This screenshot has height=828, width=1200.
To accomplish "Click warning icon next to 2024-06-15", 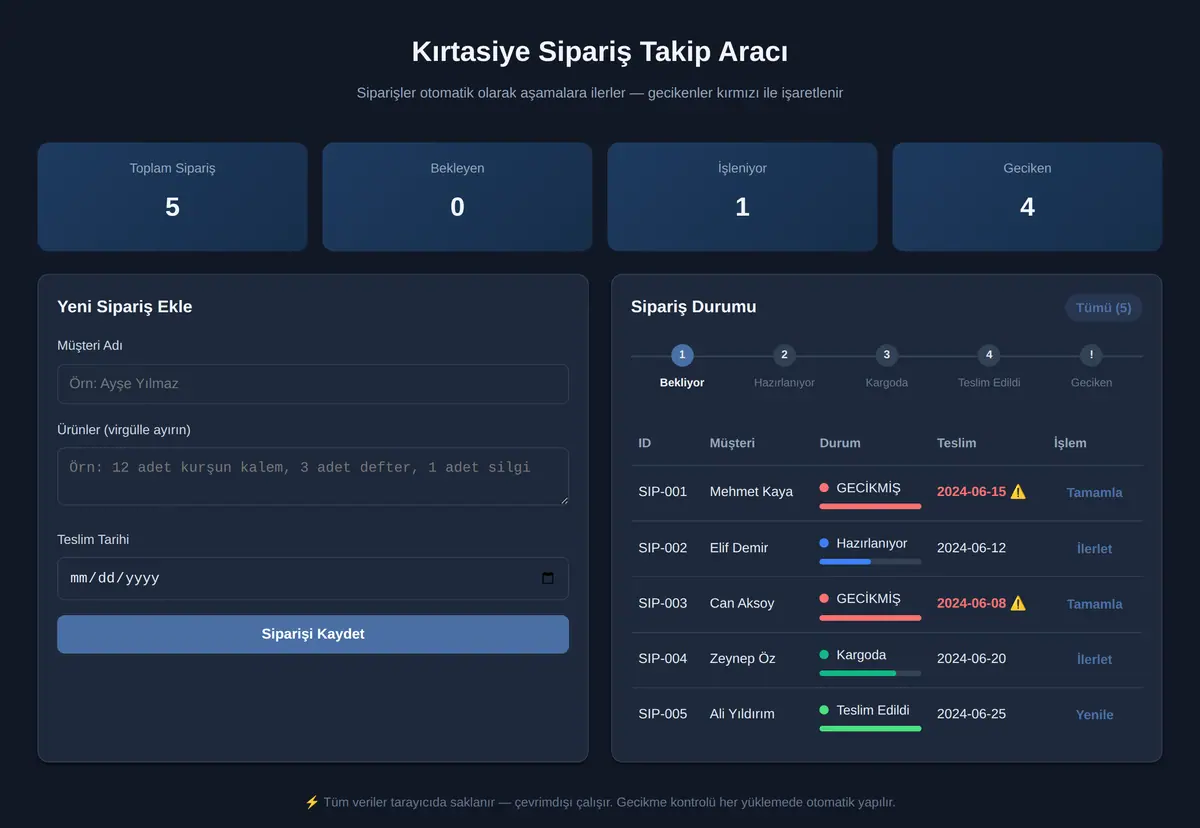I will (x=1018, y=491).
